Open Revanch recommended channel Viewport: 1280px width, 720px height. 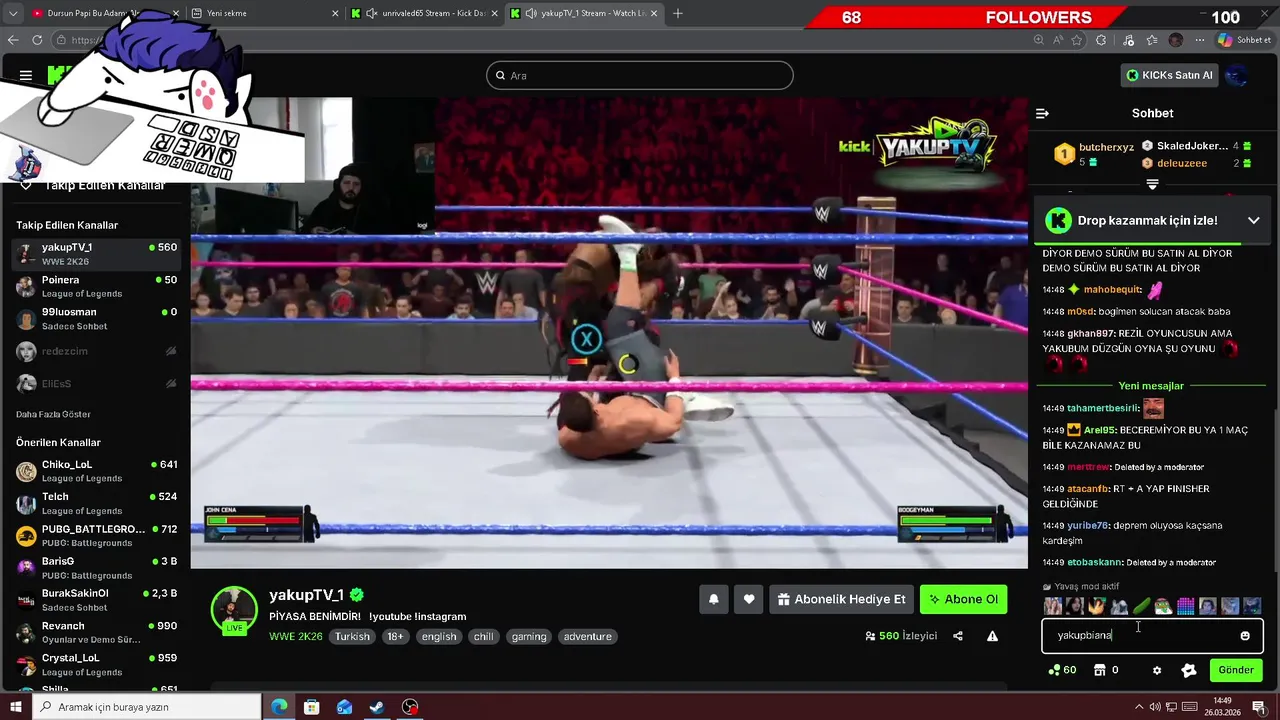pos(96,632)
